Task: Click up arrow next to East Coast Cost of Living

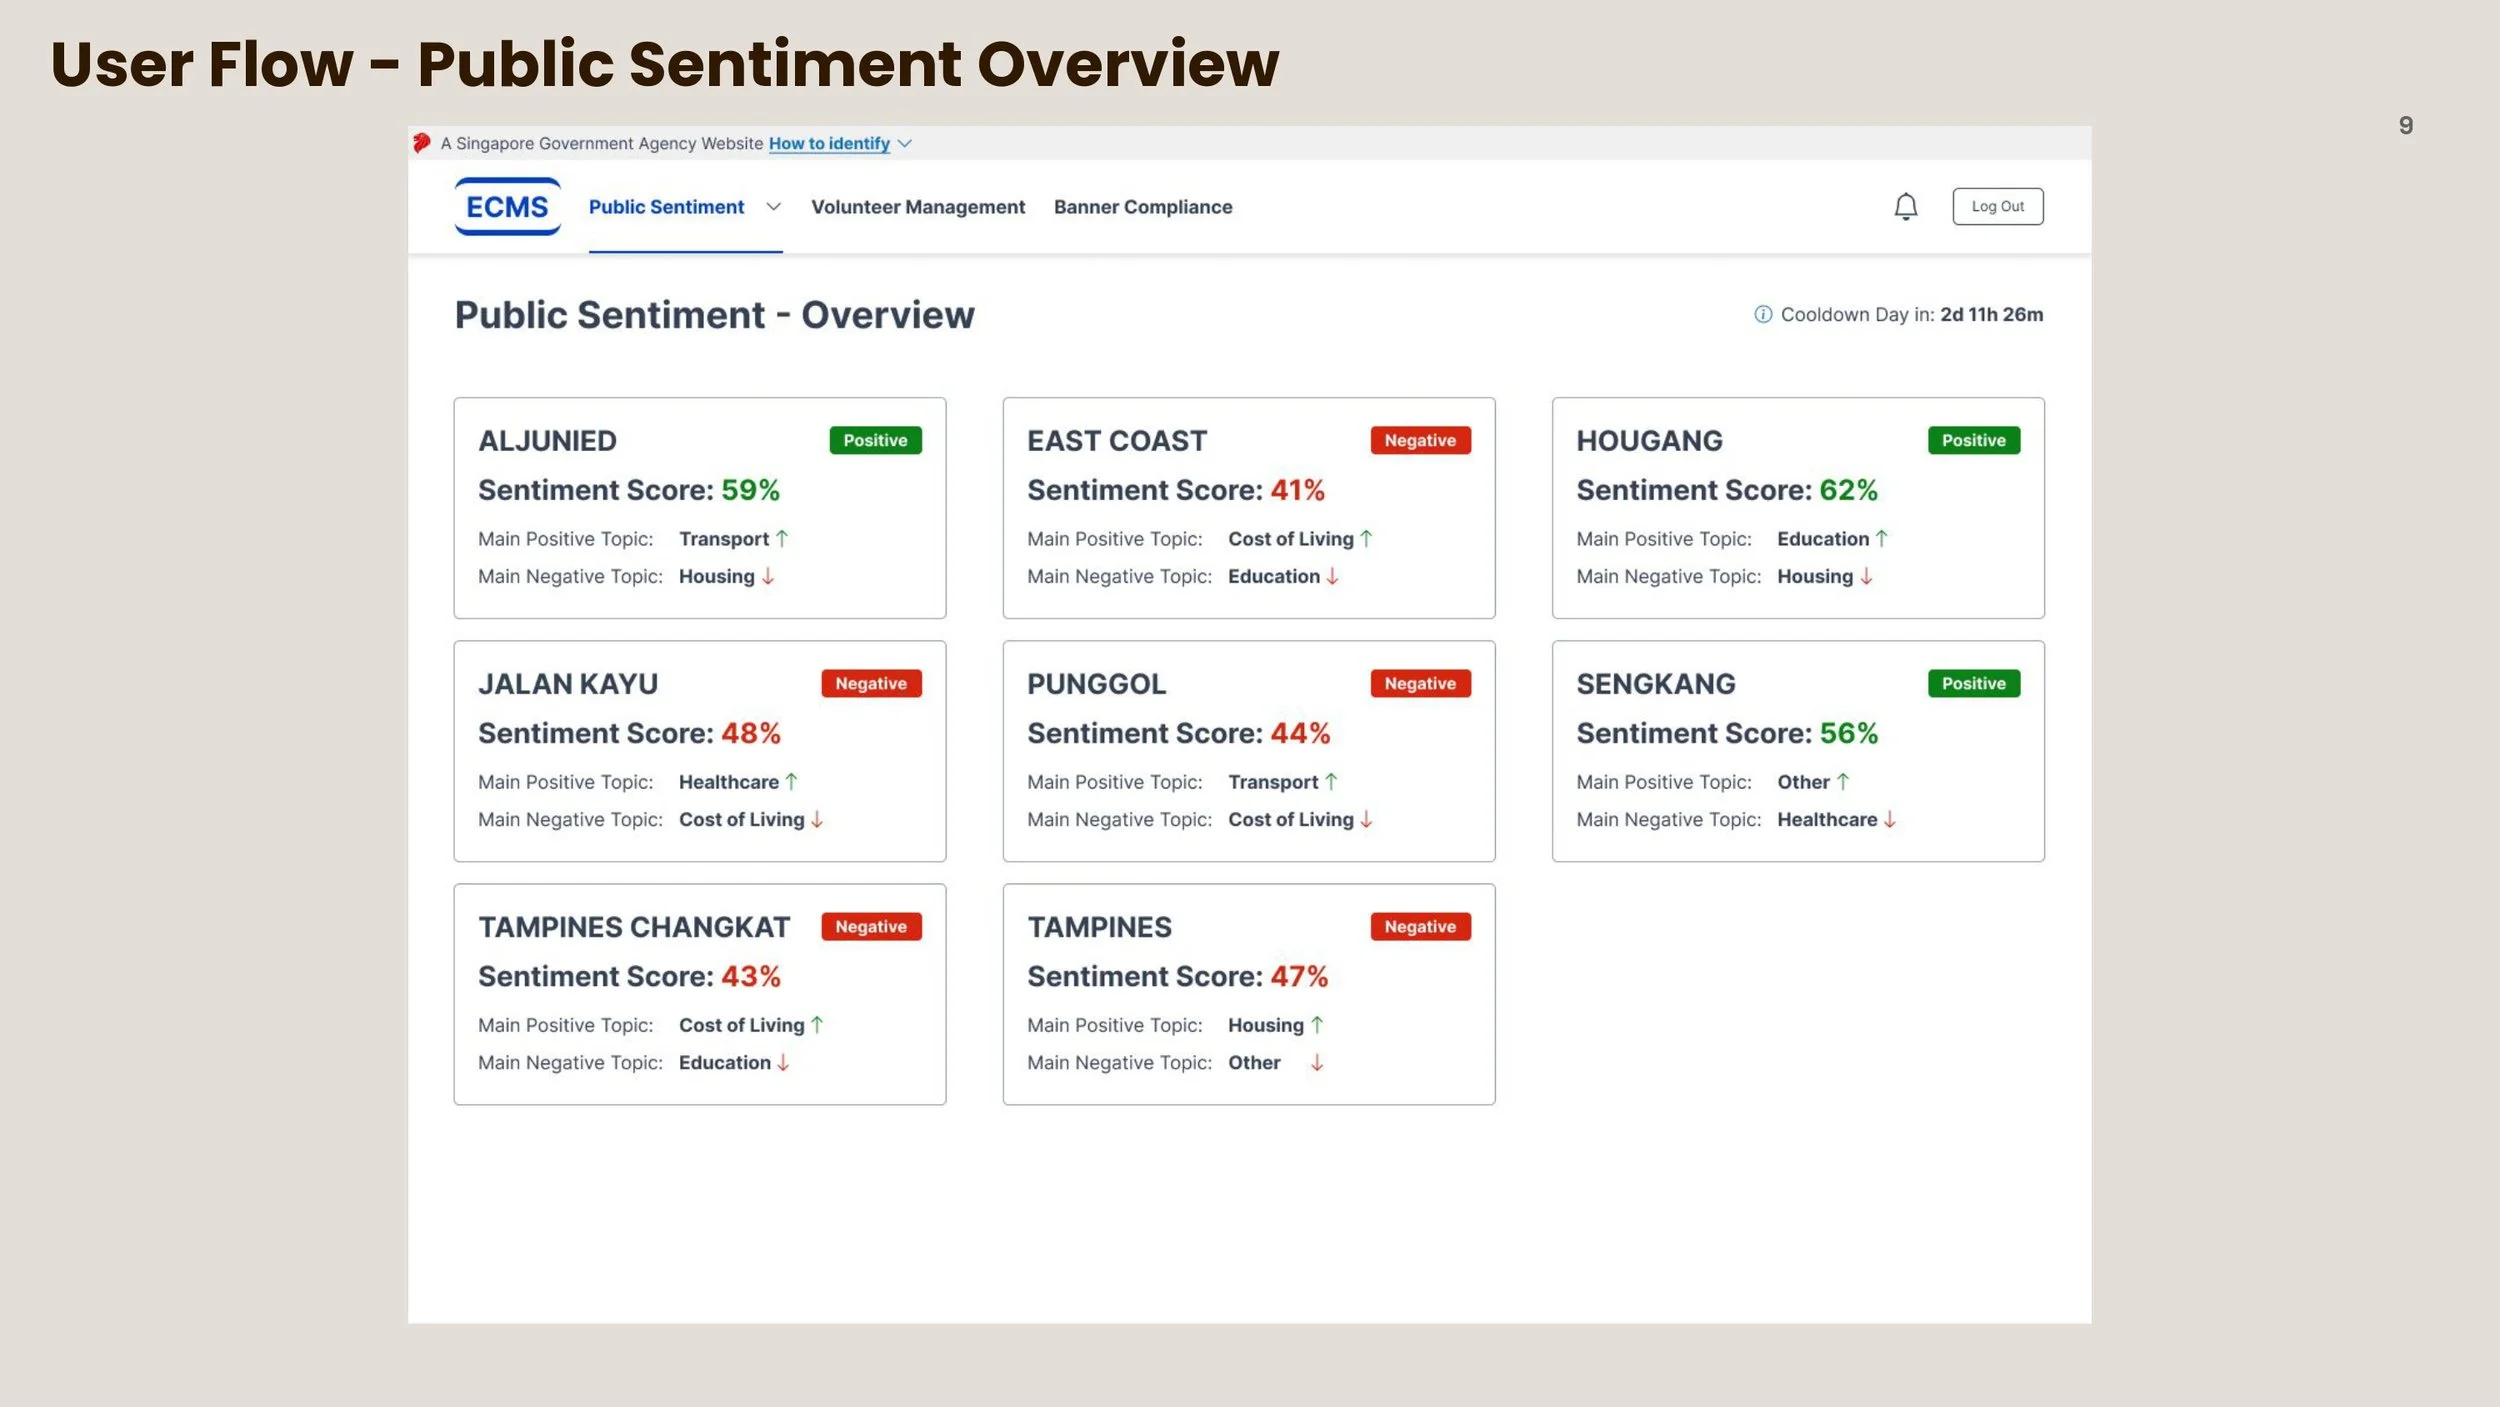Action: 1366,538
